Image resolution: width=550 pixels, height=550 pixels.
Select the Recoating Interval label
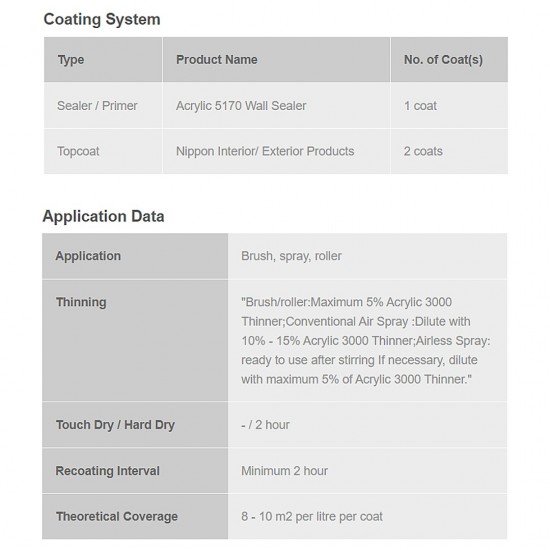[107, 471]
